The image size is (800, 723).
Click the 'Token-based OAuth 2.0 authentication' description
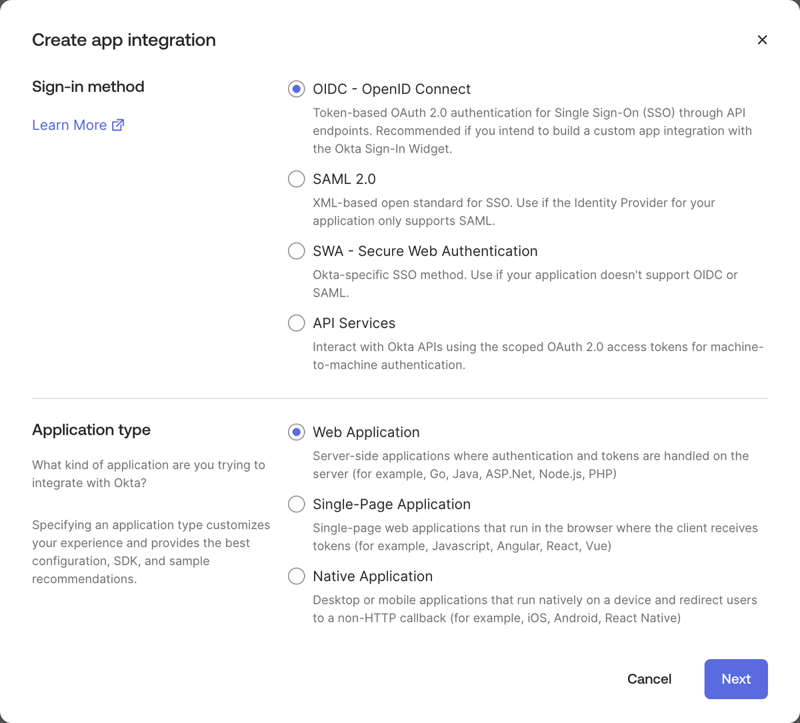click(x=532, y=131)
